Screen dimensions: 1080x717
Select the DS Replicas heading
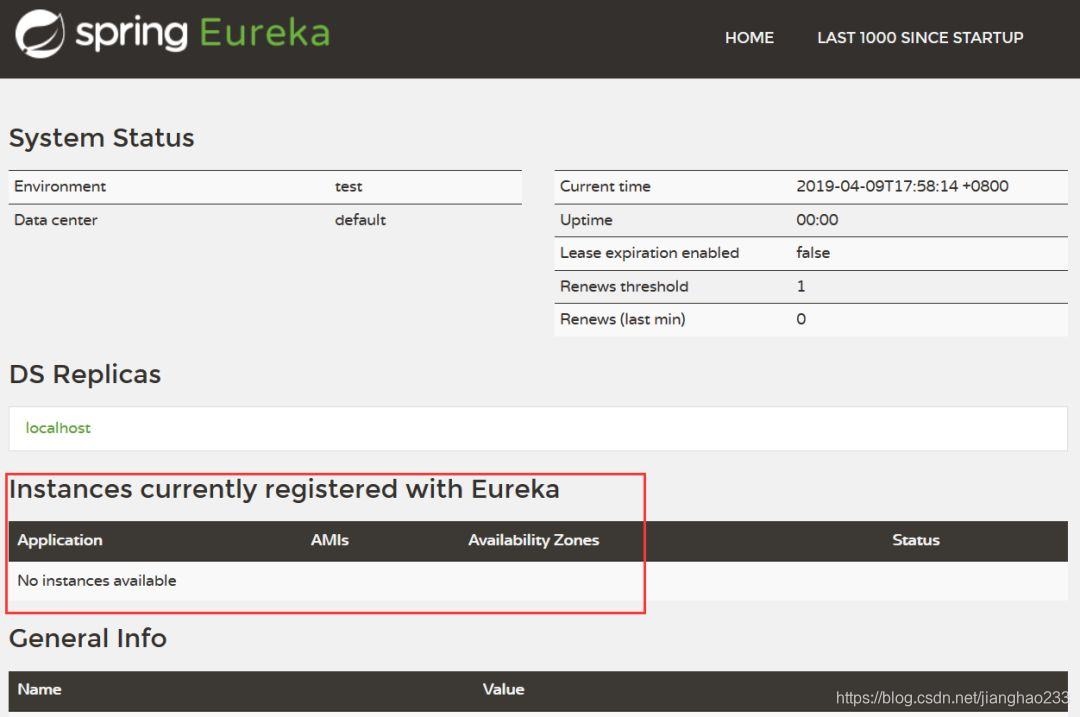(85, 374)
